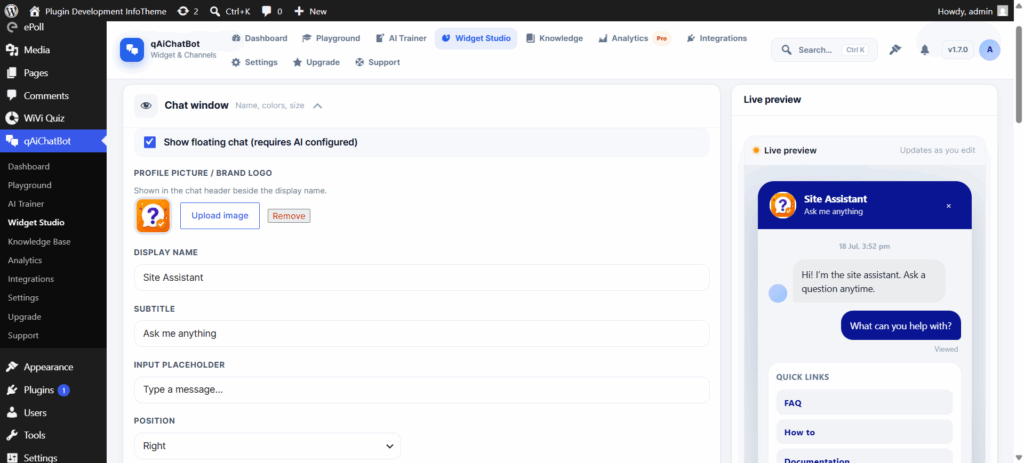Click the Display Name input field
Screen dimensions: 1024x463
coord(421,278)
